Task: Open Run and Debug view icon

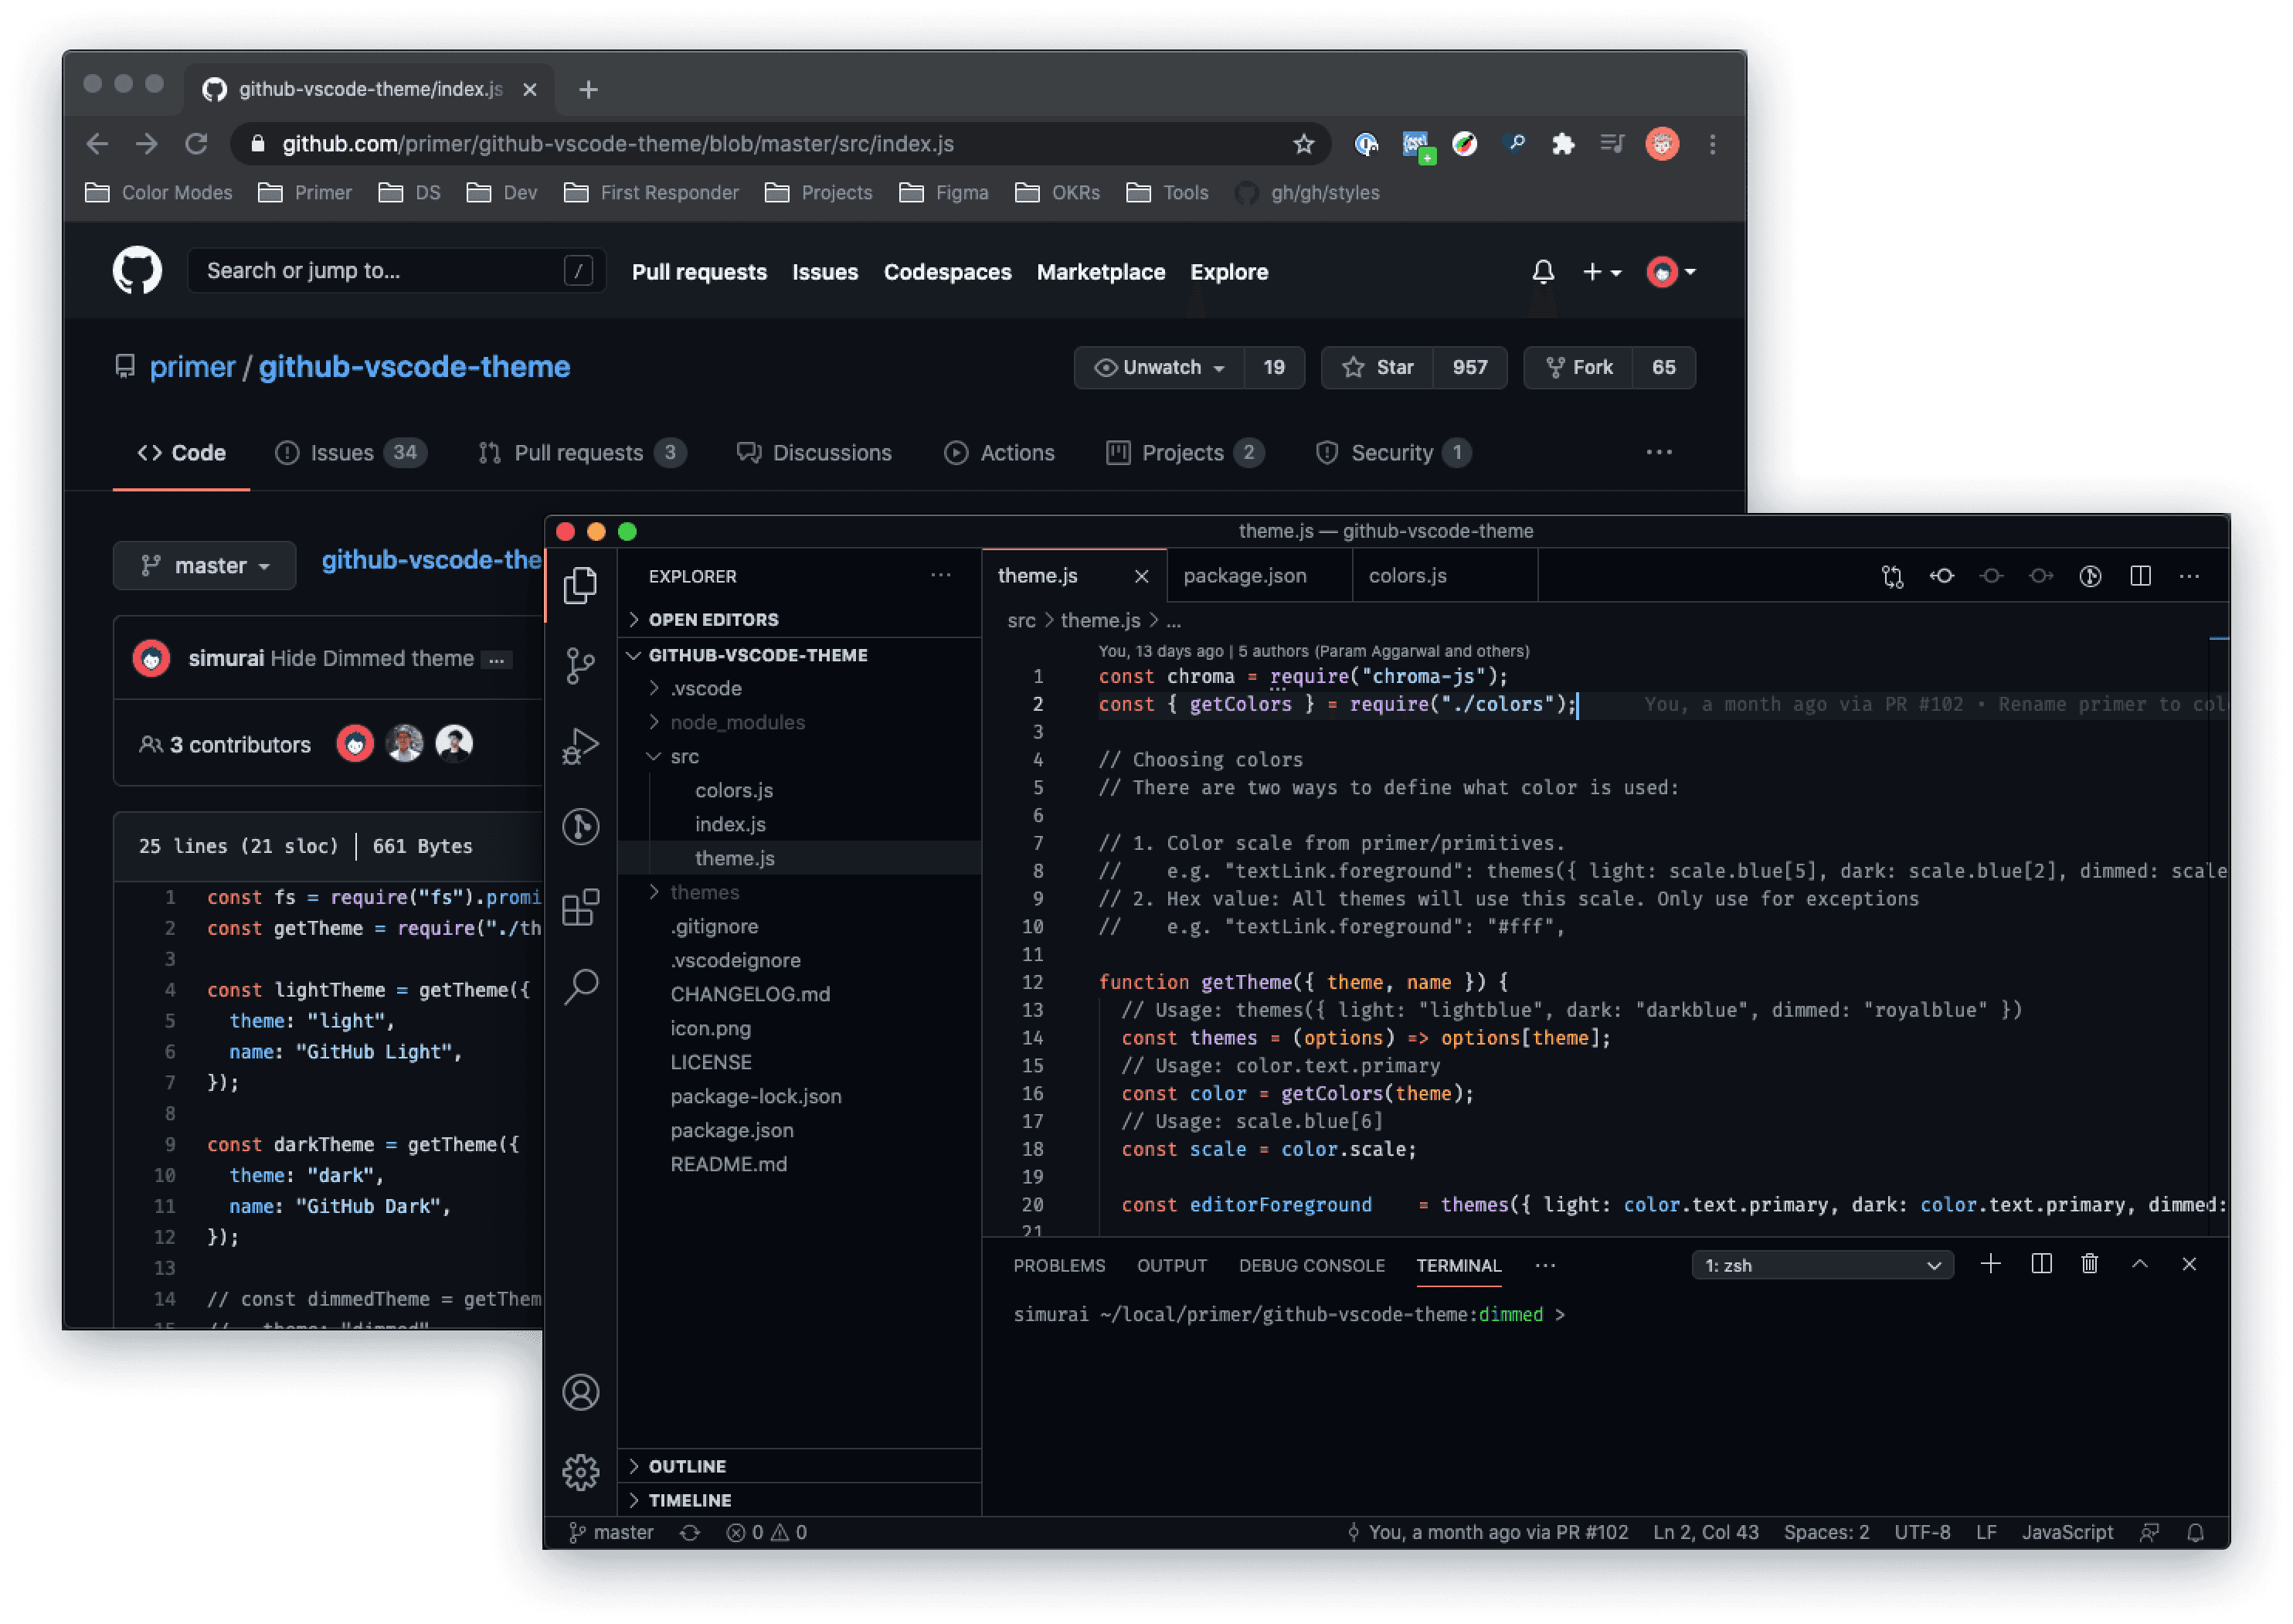Action: coord(580,745)
